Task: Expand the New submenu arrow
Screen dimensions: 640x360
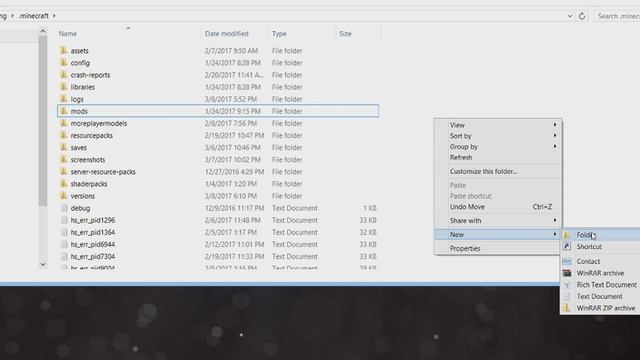Action: pos(555,234)
